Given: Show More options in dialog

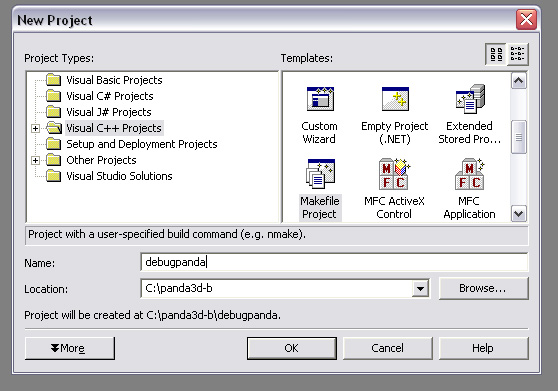Looking at the screenshot, I should (x=70, y=348).
